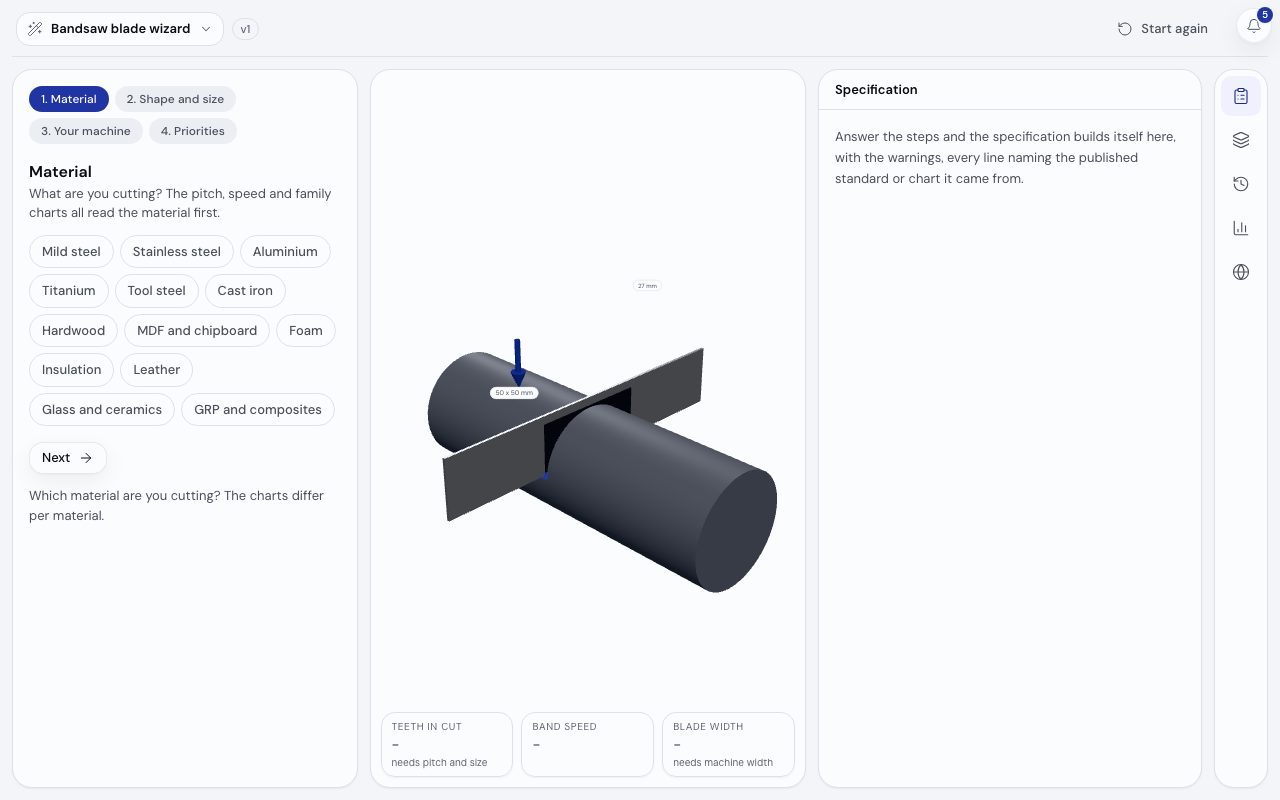Screen dimensions: 1280x800
Task: Pick the Insulation material chip
Action: coord(72,369)
